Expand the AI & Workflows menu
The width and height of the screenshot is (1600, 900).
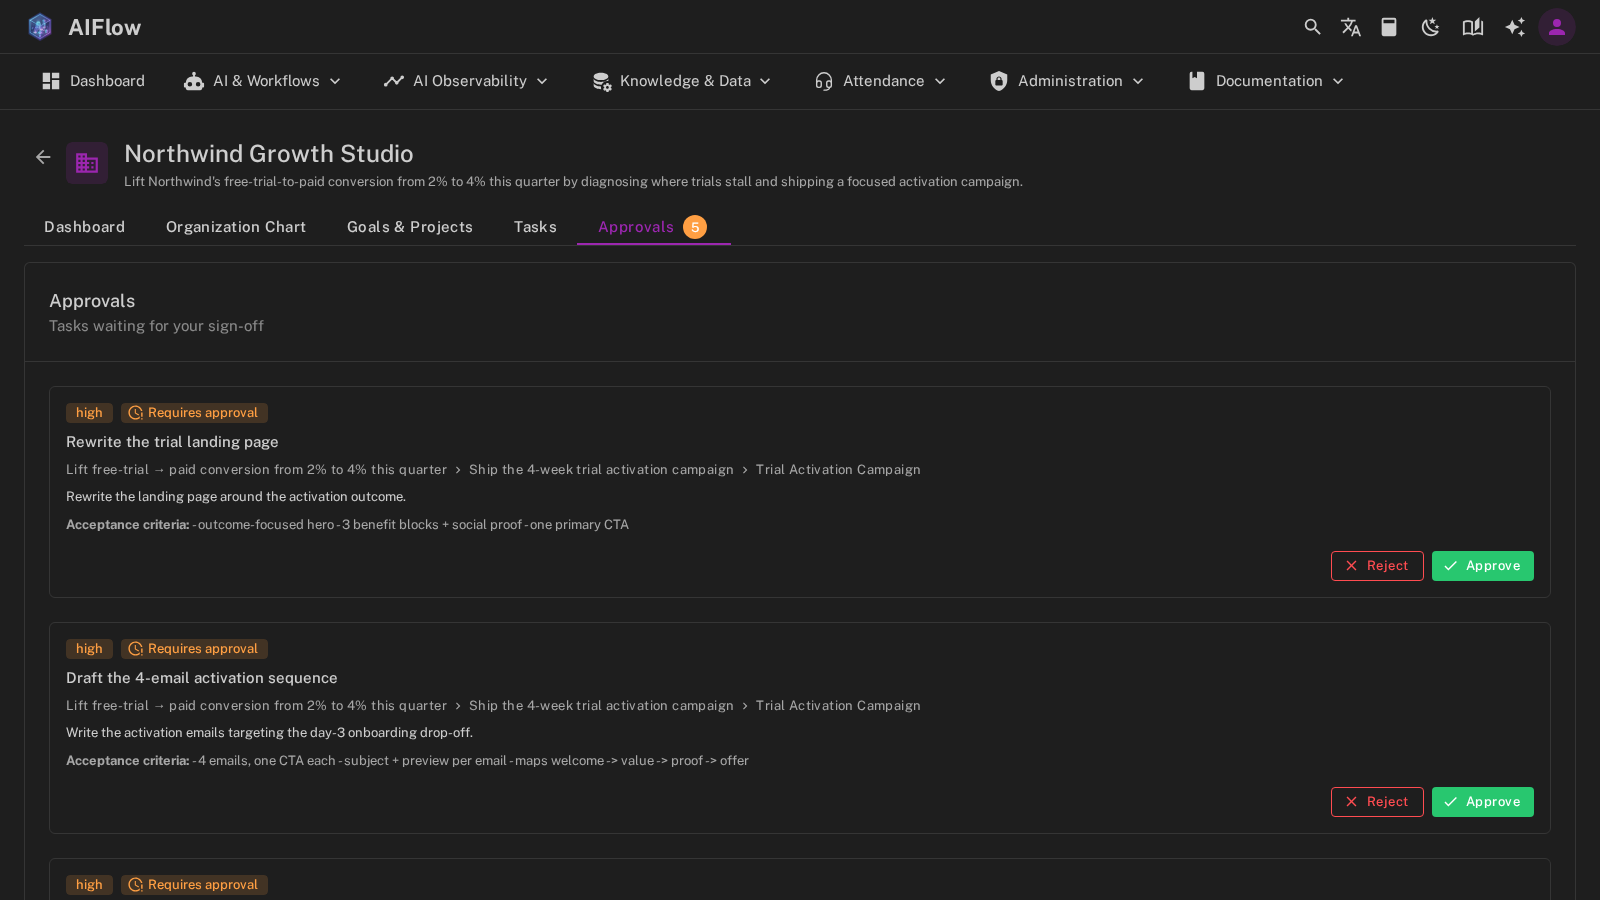262,81
